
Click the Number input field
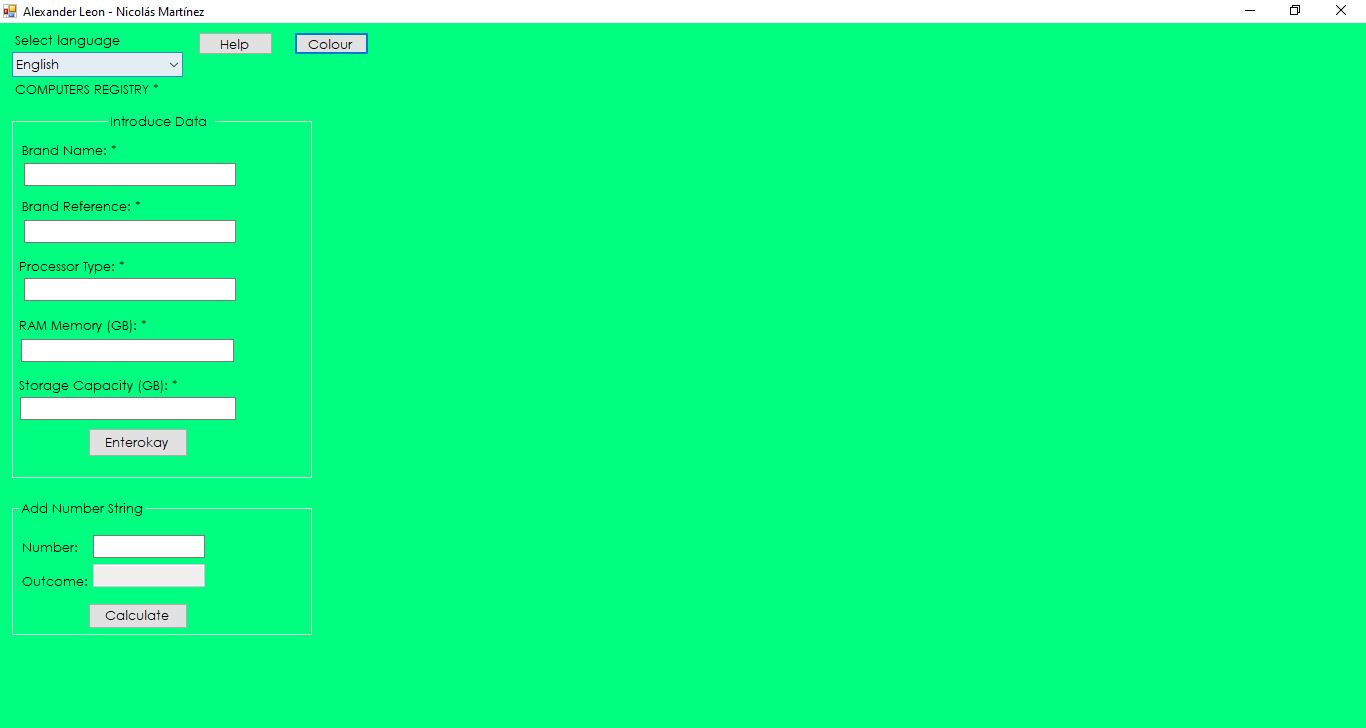(148, 546)
